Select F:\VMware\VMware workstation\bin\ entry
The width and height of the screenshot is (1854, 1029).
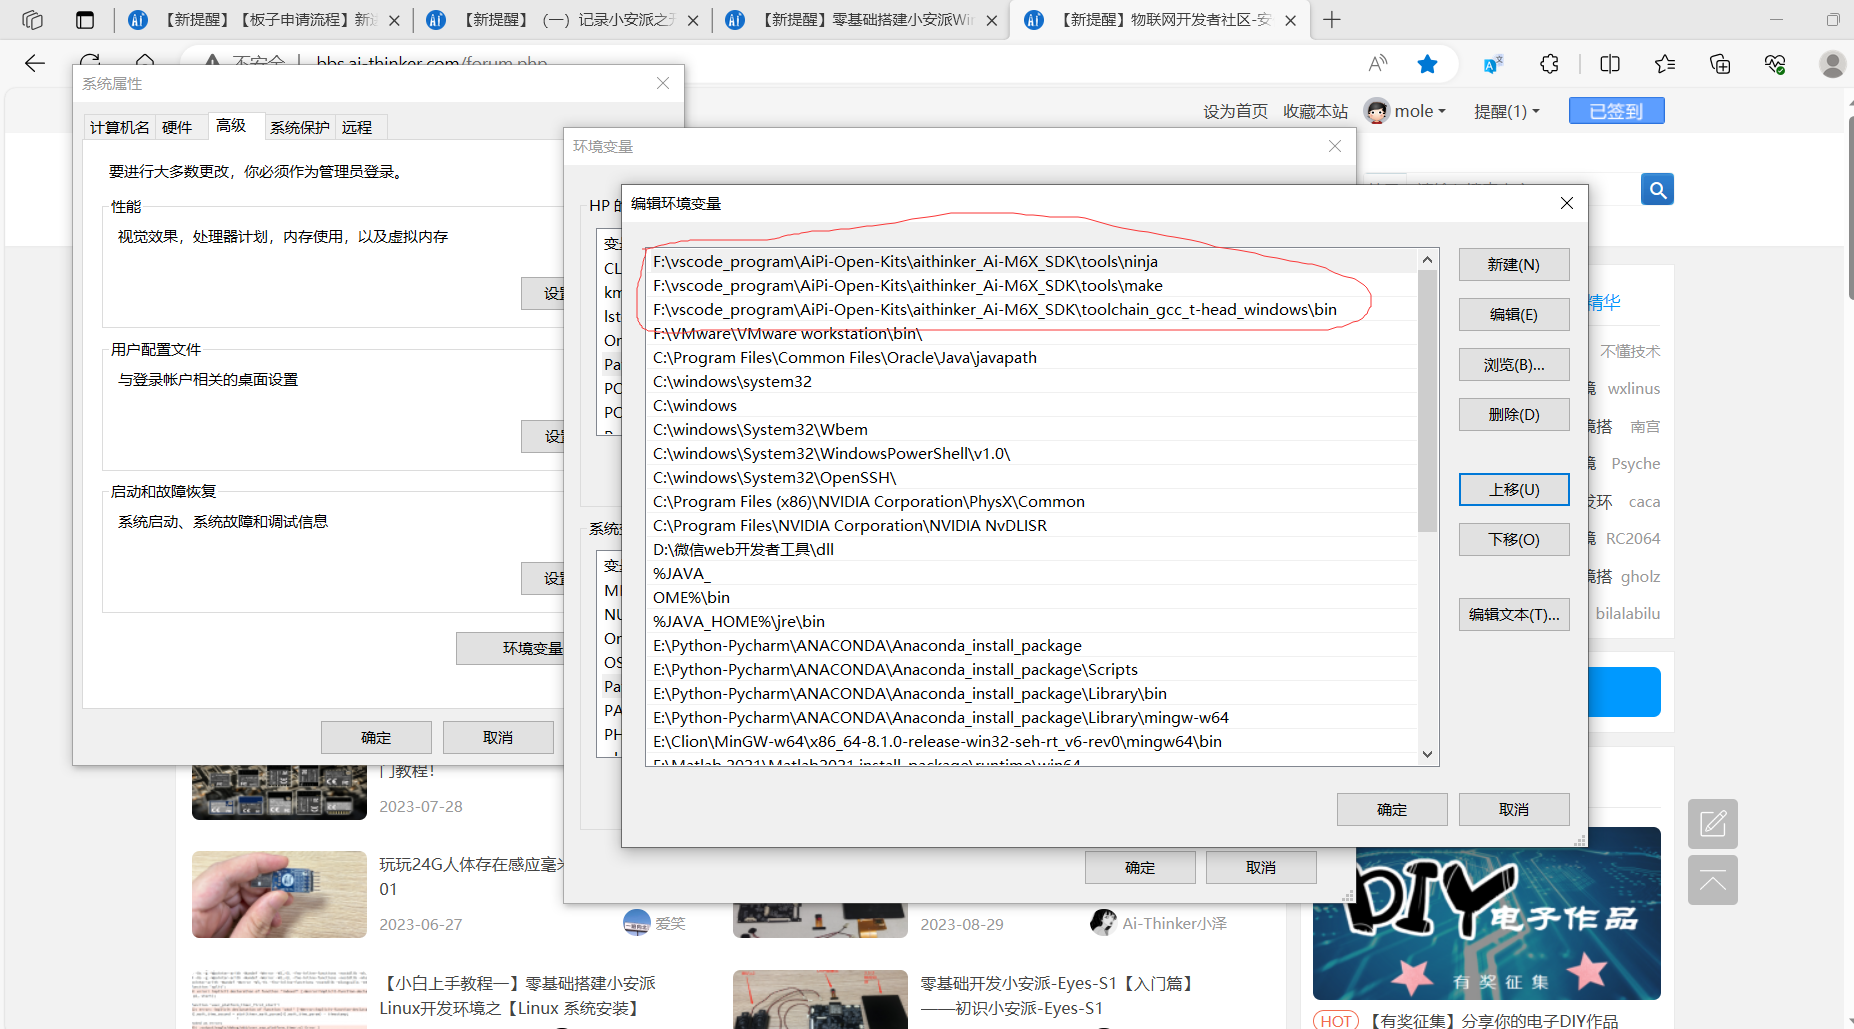(1032, 333)
